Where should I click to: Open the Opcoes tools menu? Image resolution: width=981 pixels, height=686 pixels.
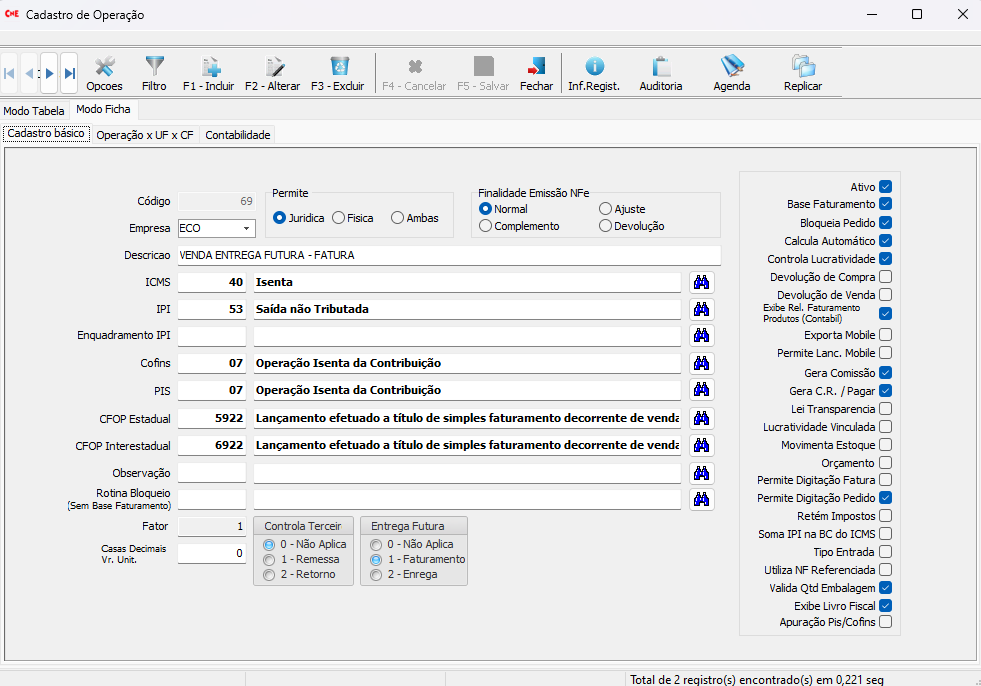(104, 74)
